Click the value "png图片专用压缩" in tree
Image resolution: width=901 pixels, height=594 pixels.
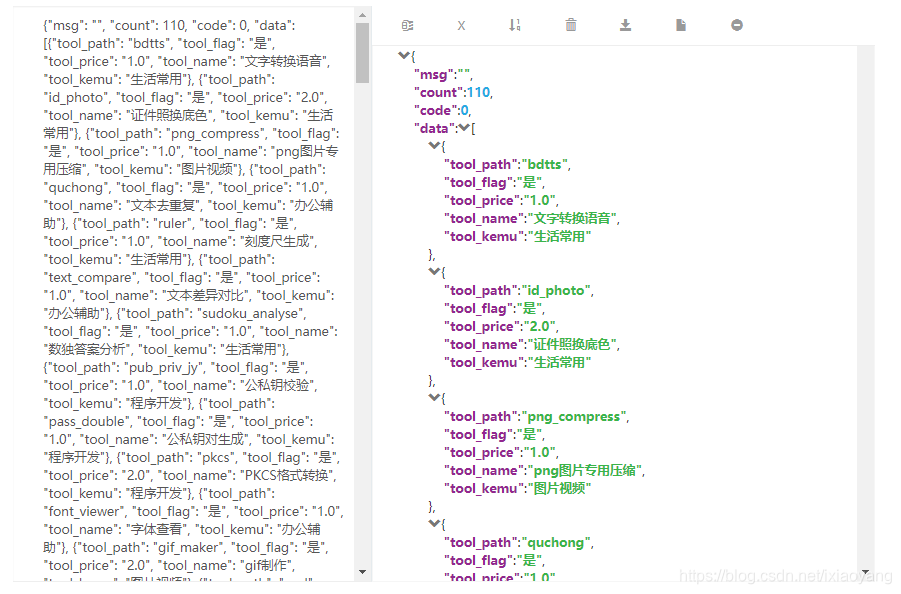coord(584,470)
